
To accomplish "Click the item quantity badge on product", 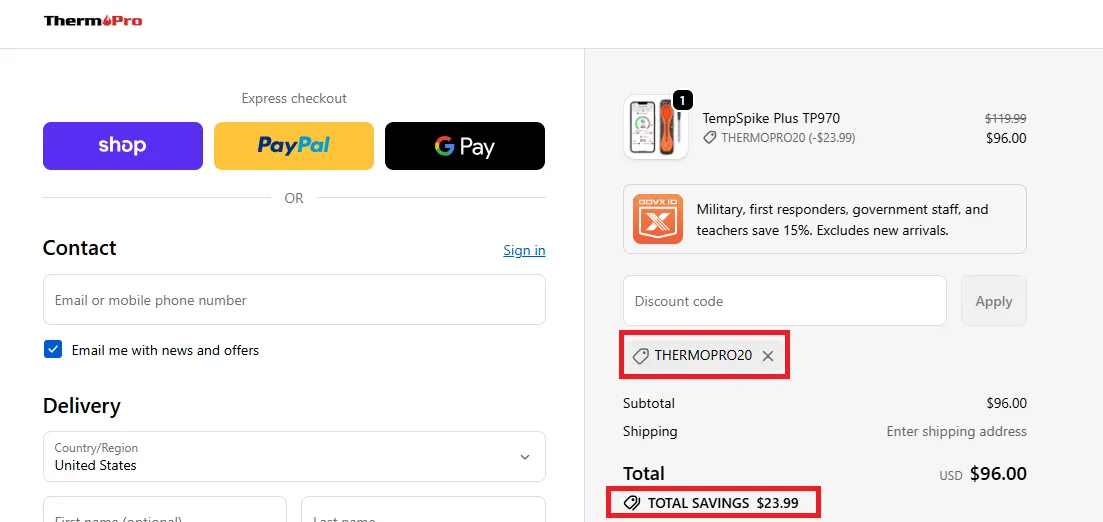I will pyautogui.click(x=682, y=100).
